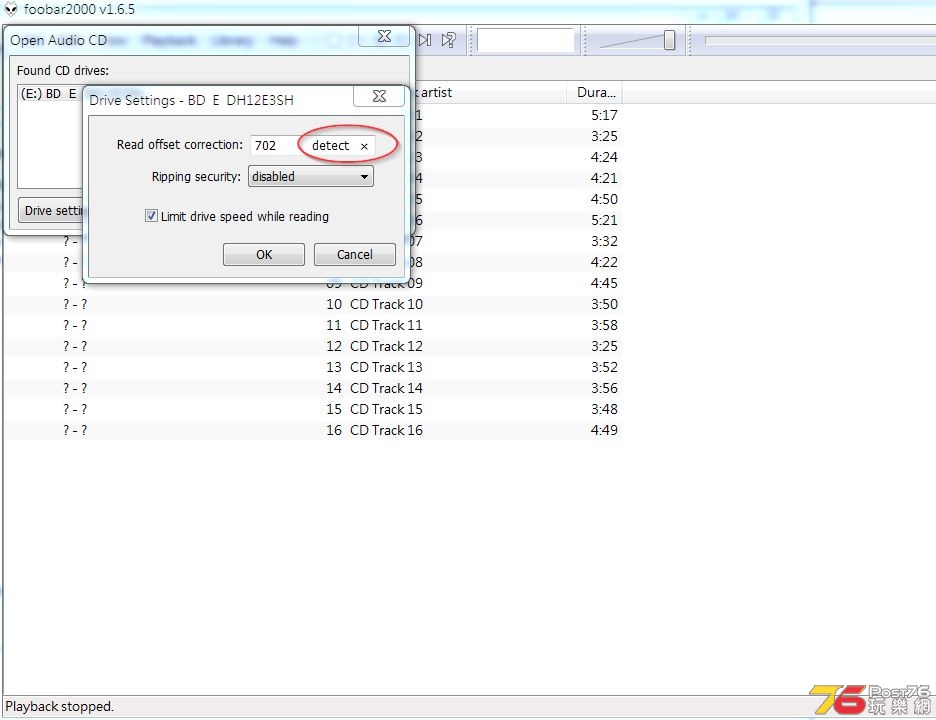The width and height of the screenshot is (936, 720).
Task: Confirm Drive Settings with OK
Action: pyautogui.click(x=264, y=254)
